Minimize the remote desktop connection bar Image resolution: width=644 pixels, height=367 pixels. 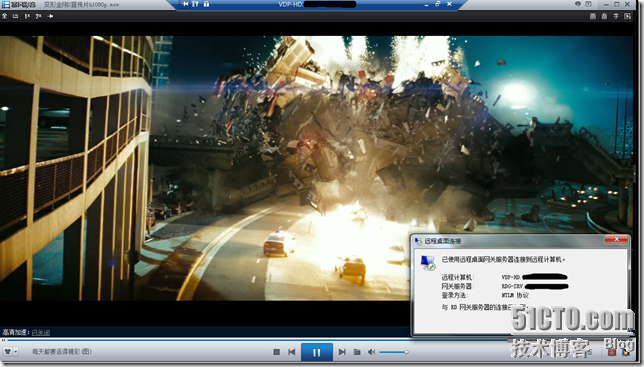coord(426,4)
